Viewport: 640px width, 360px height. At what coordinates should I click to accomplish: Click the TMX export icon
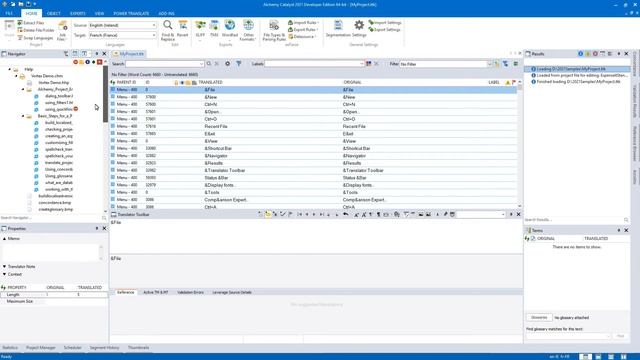[214, 29]
